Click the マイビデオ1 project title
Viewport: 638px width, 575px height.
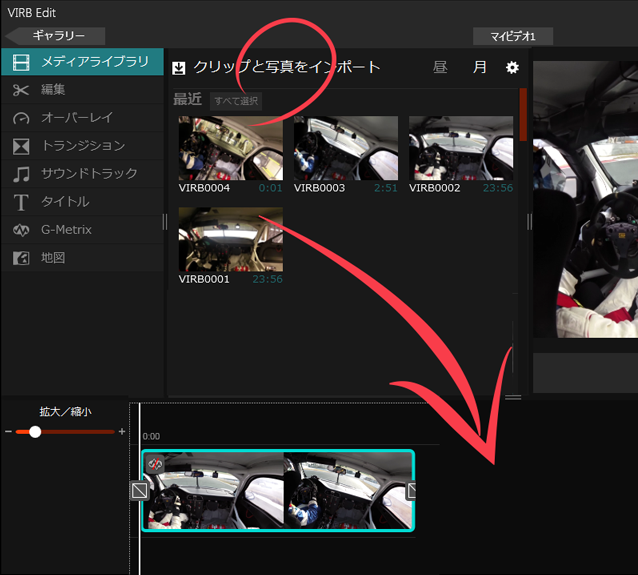513,36
